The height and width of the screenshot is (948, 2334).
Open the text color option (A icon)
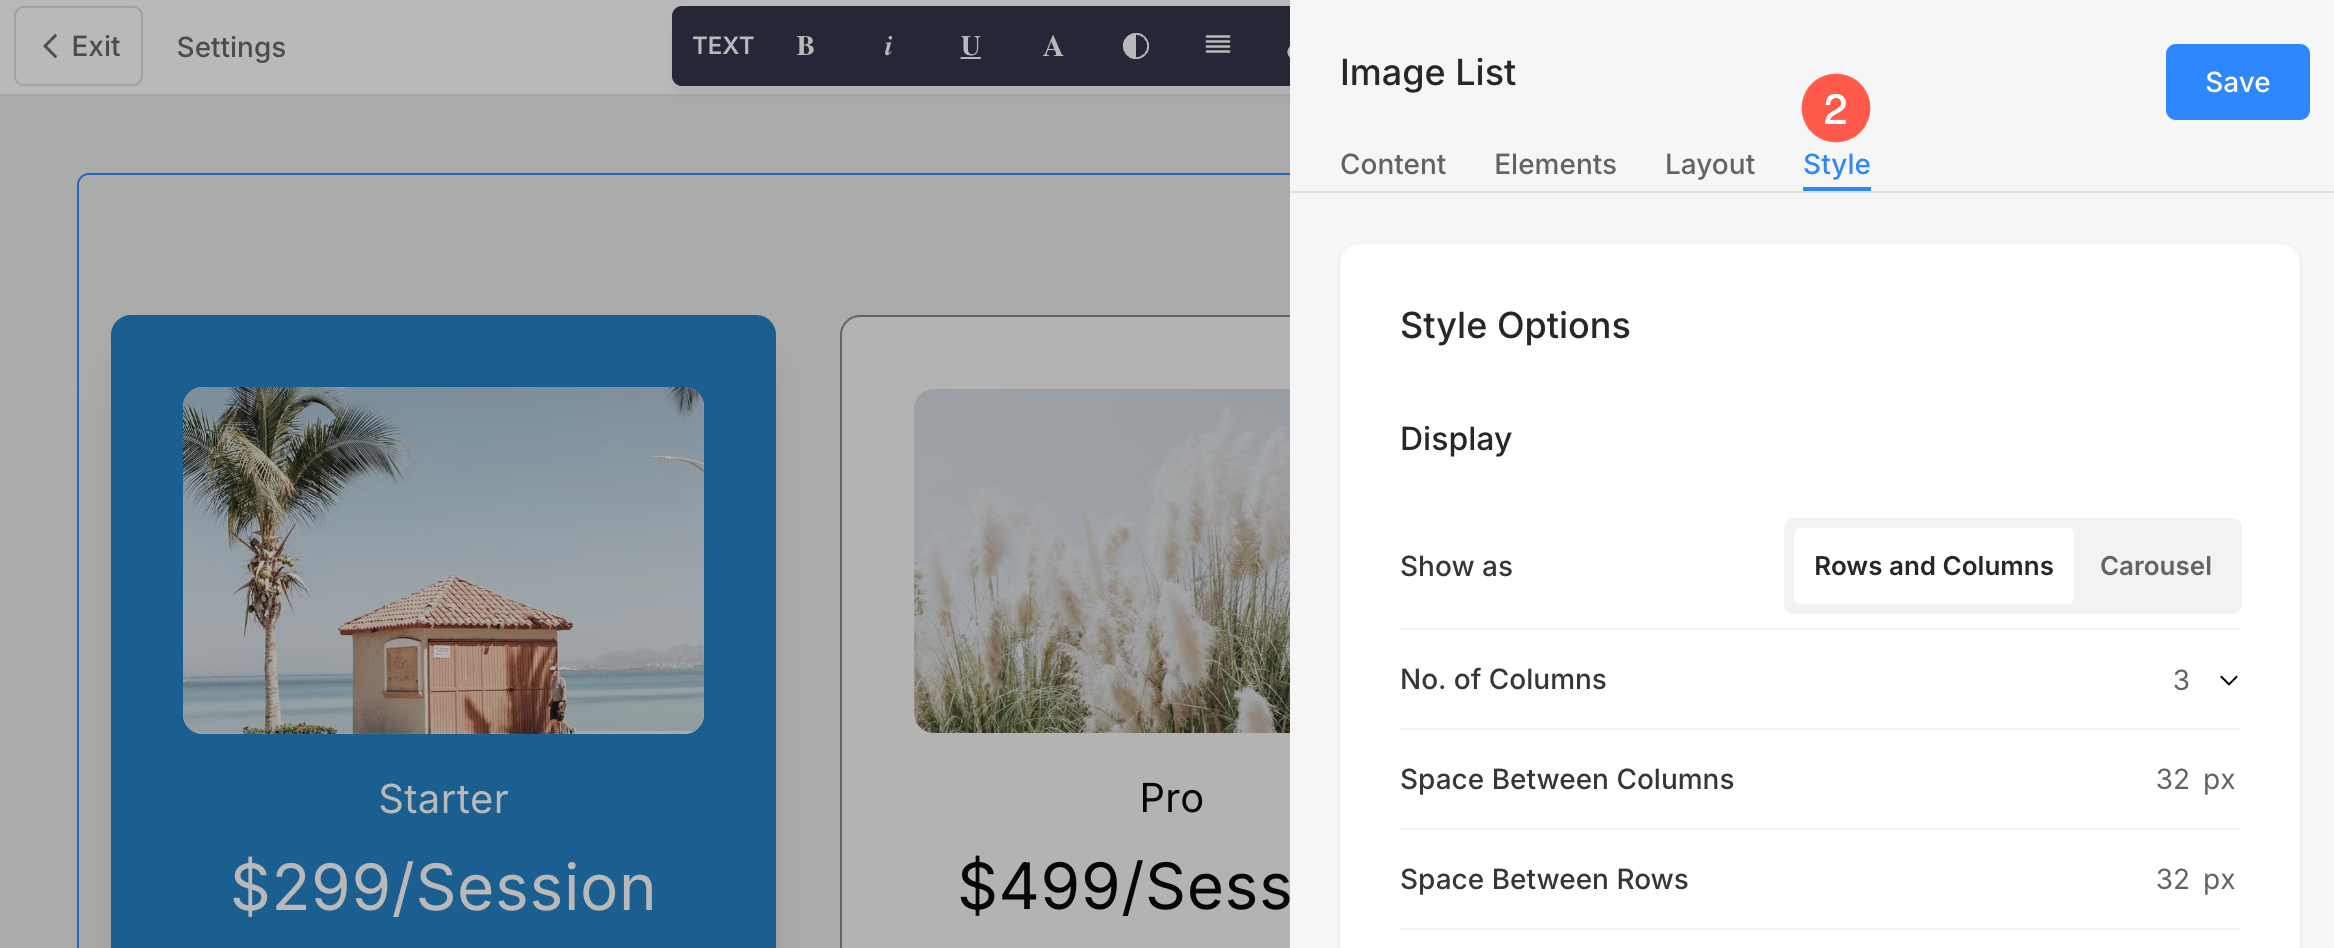(1053, 46)
